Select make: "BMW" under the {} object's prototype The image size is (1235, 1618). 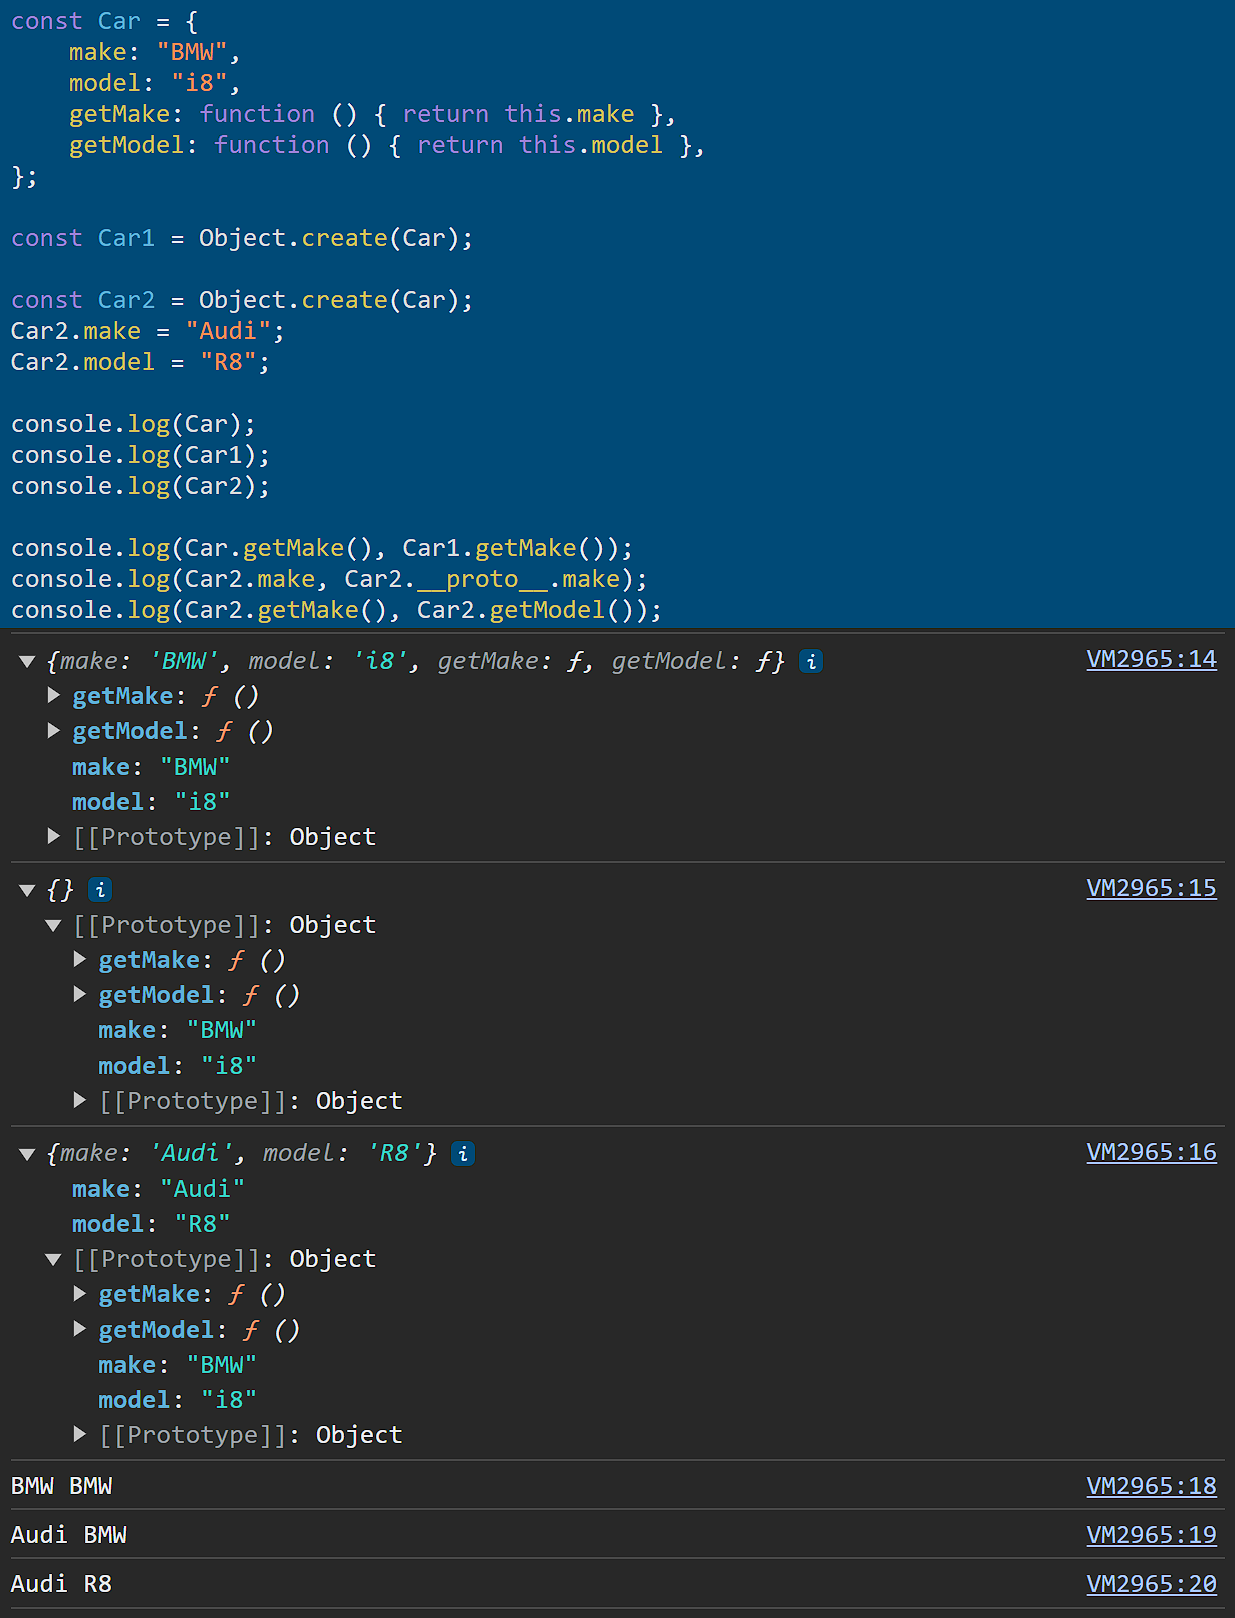(x=177, y=1030)
